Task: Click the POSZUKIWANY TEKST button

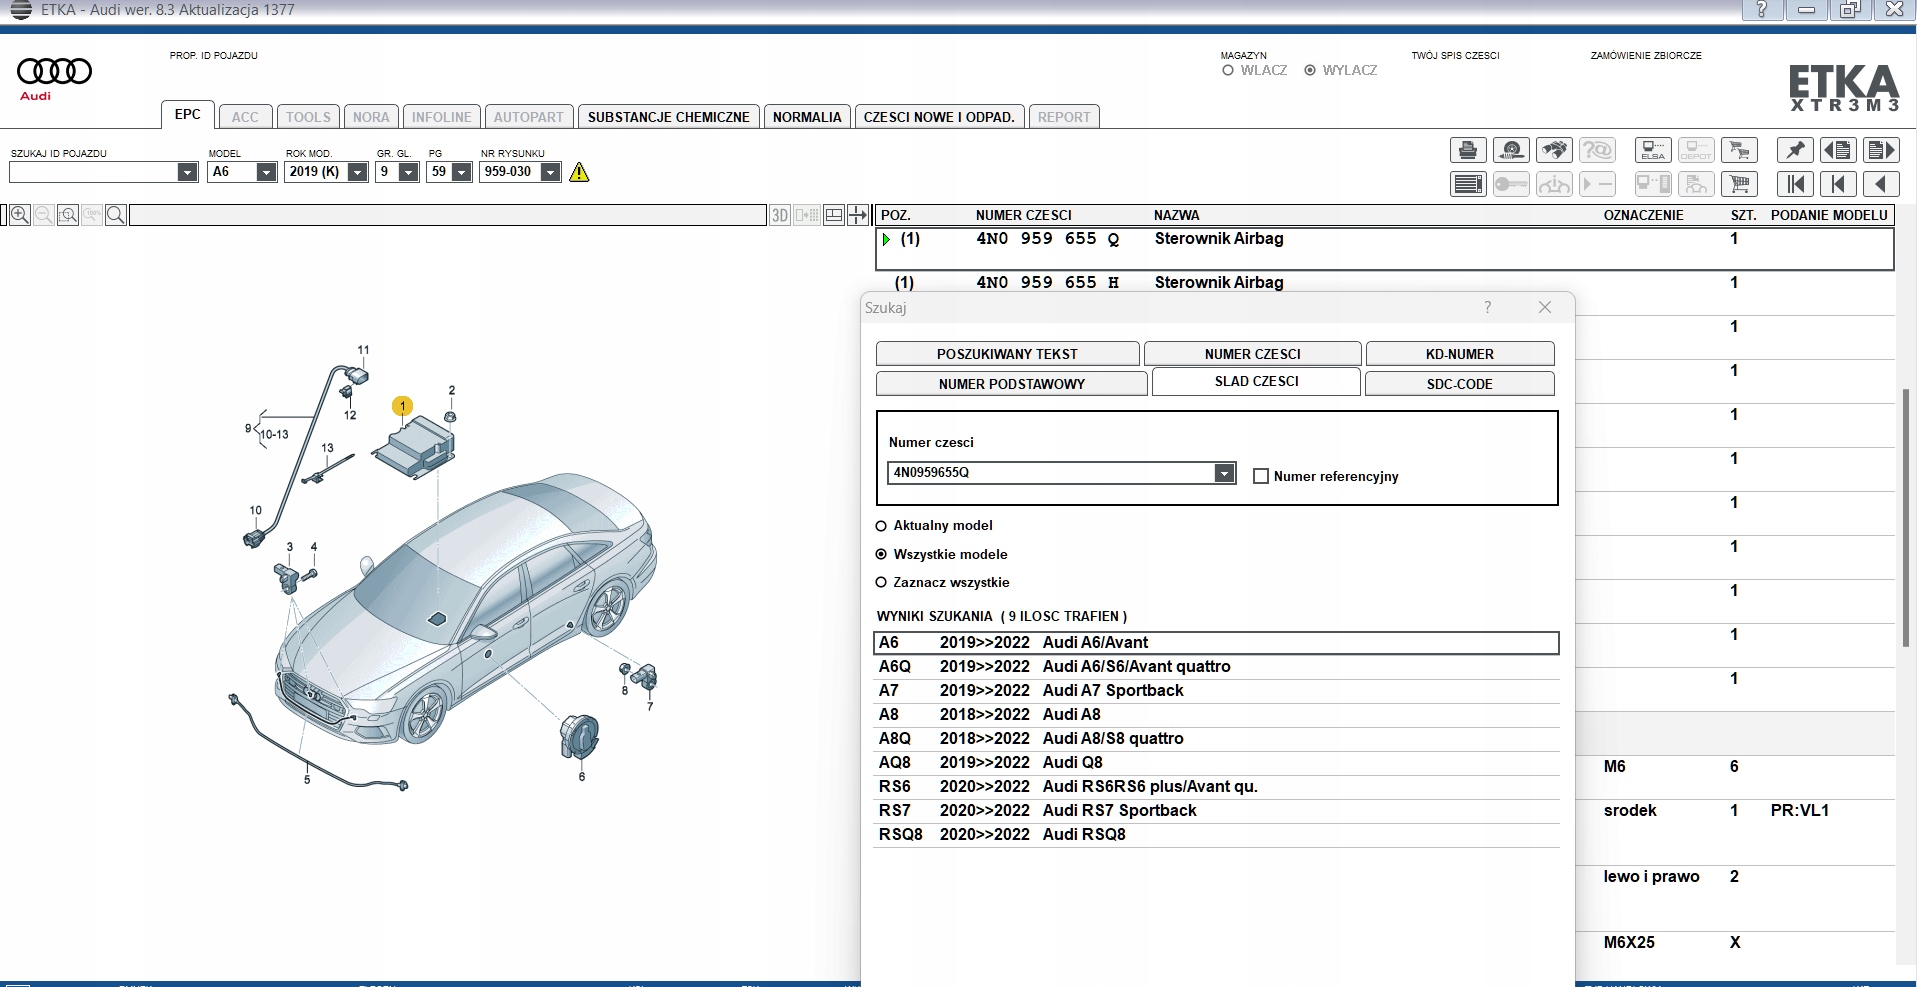Action: [1006, 354]
